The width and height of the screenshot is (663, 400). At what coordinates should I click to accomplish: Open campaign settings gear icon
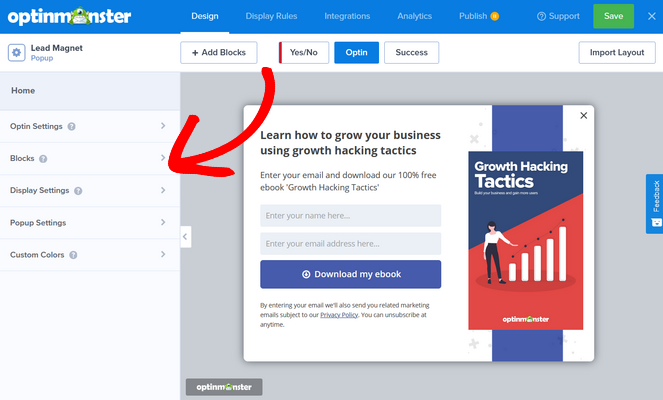pos(16,53)
